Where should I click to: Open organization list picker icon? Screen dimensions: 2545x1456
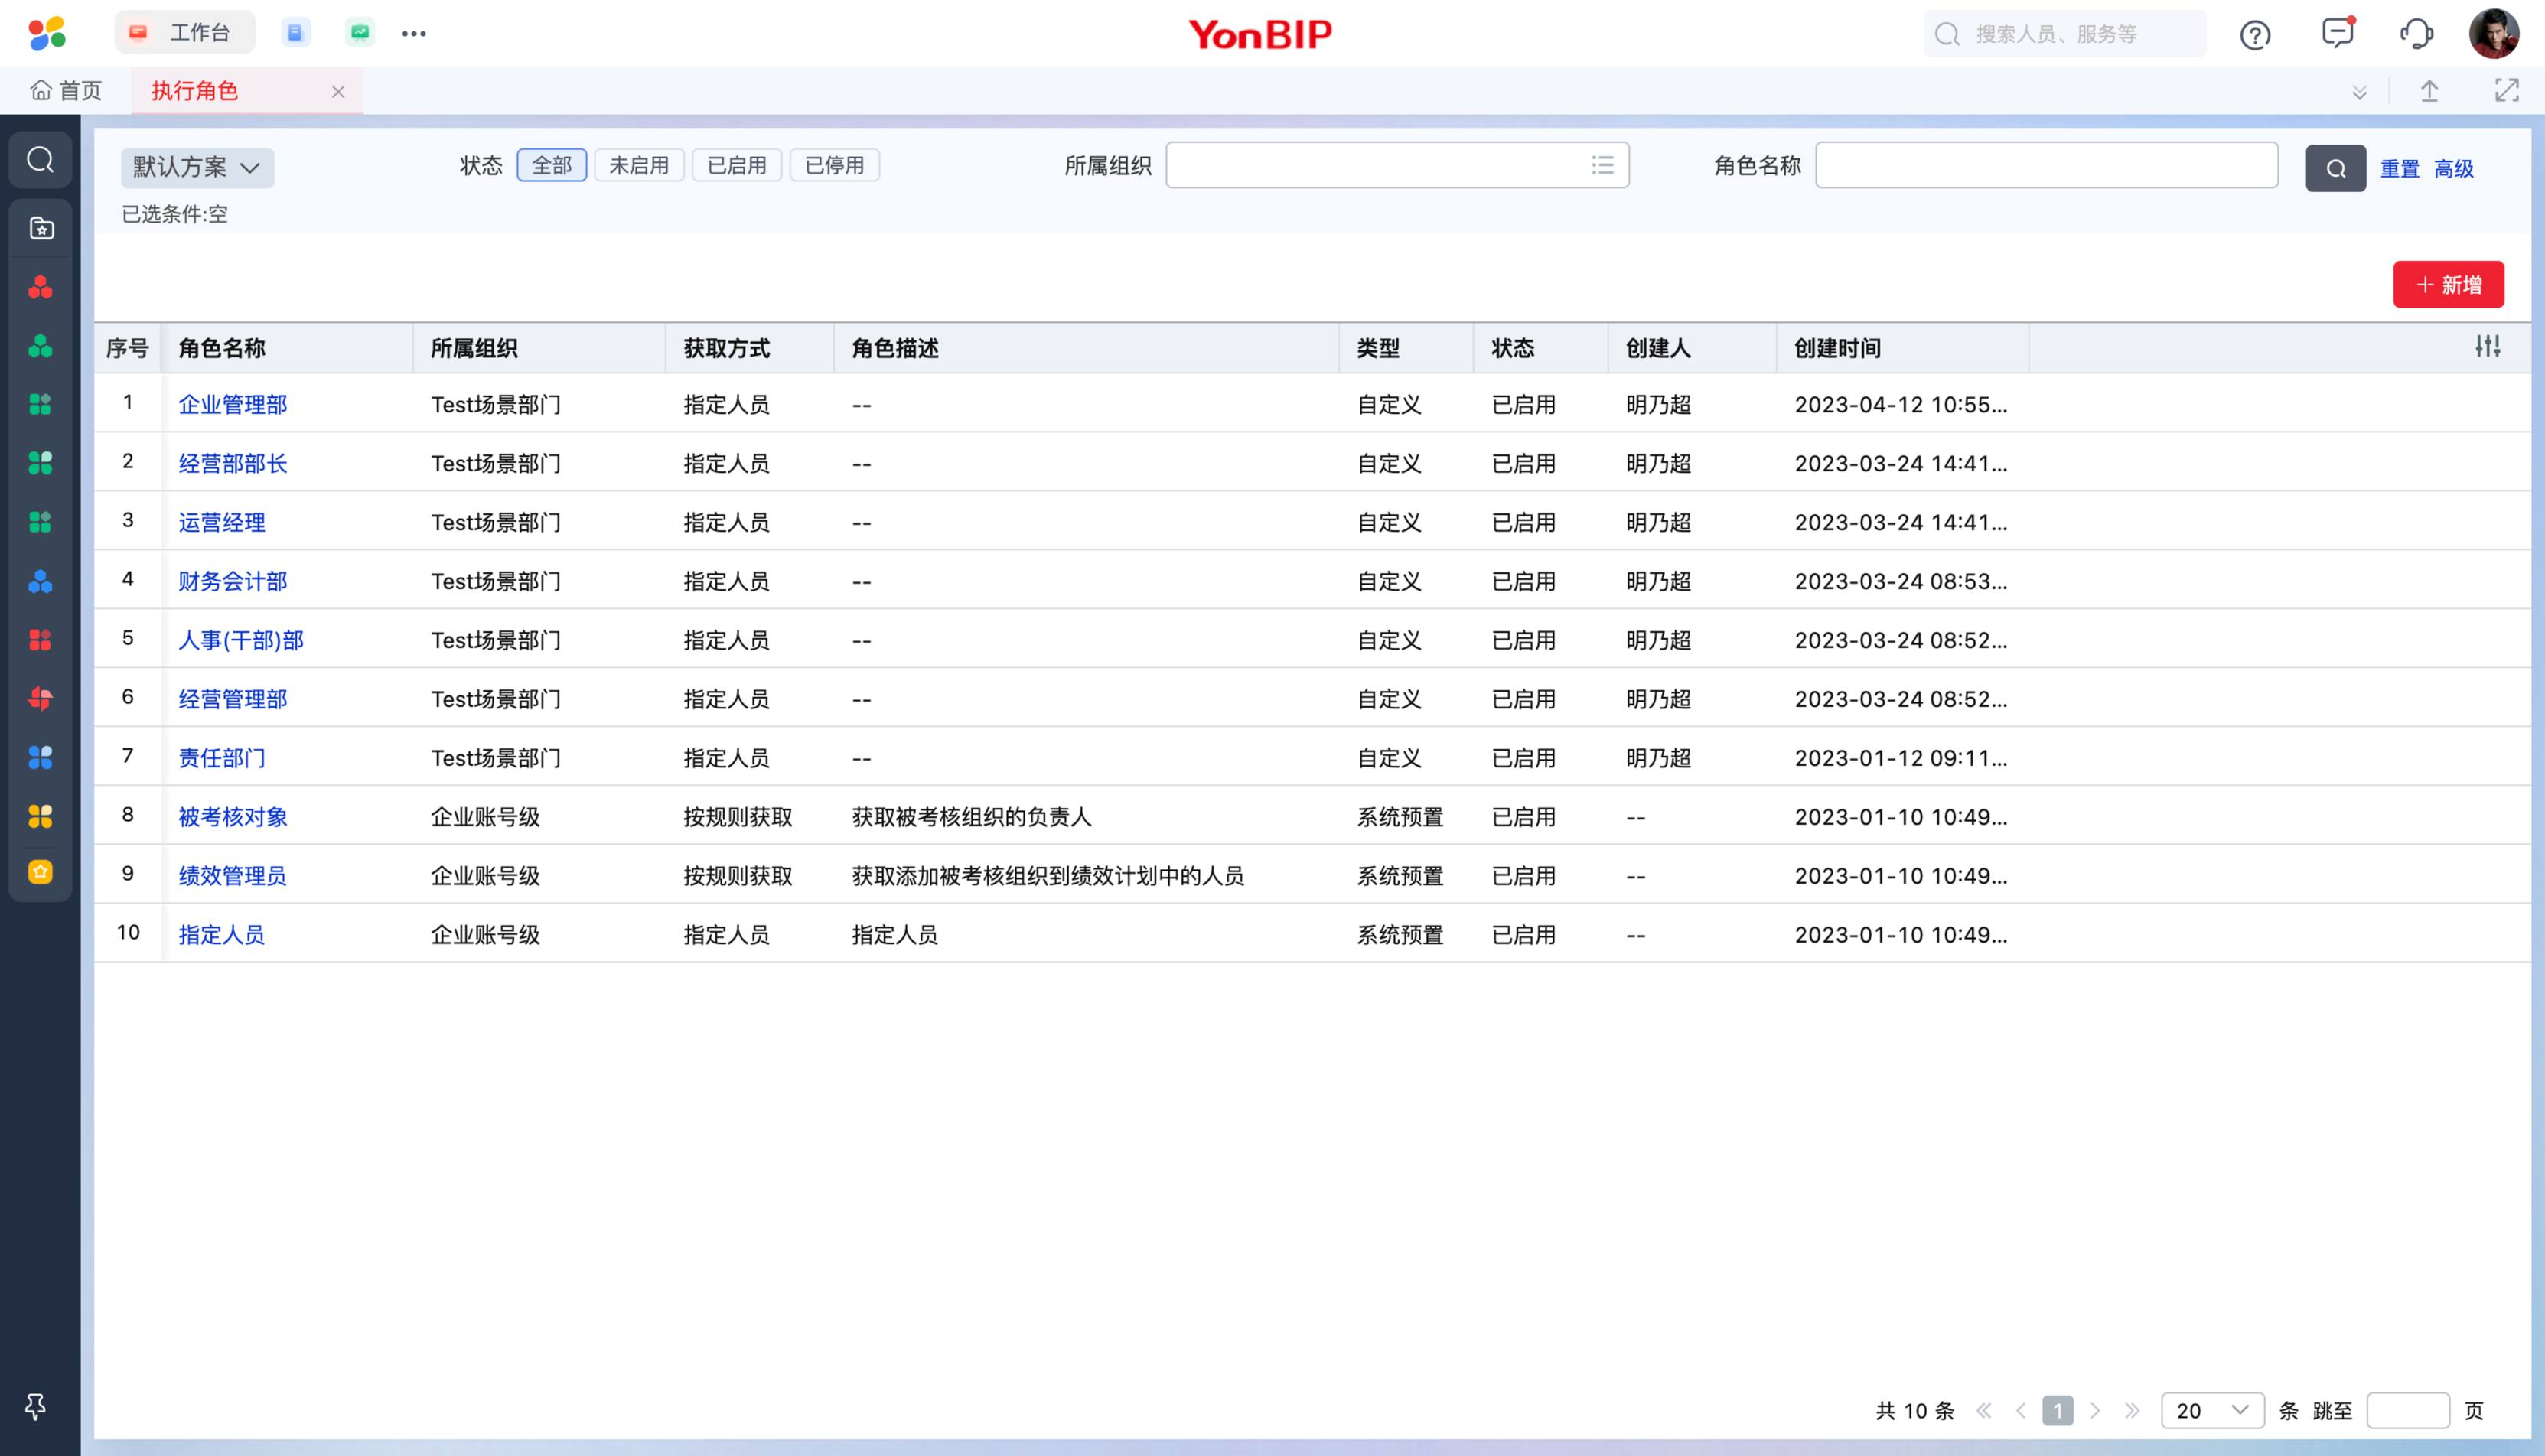pos(1603,165)
